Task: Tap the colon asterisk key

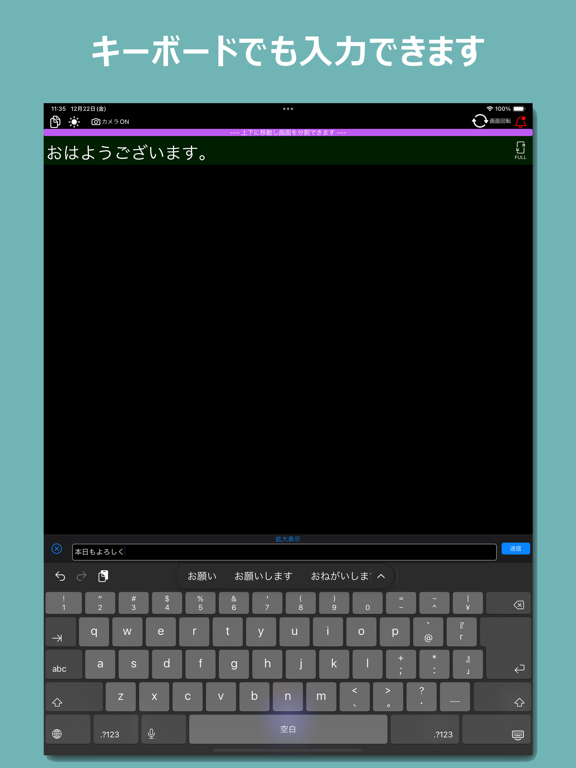Action: pyautogui.click(x=434, y=665)
